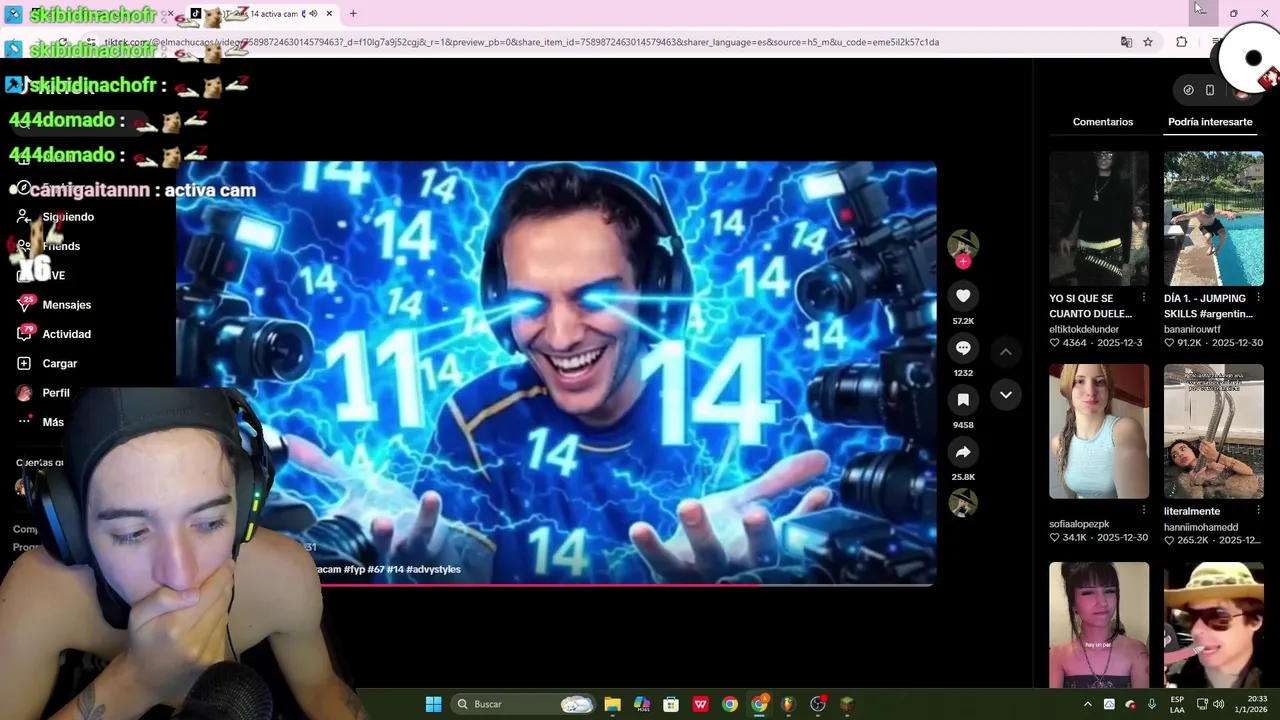Expand hidden system tray icons chevron
Image resolution: width=1280 pixels, height=720 pixels.
click(x=1088, y=704)
